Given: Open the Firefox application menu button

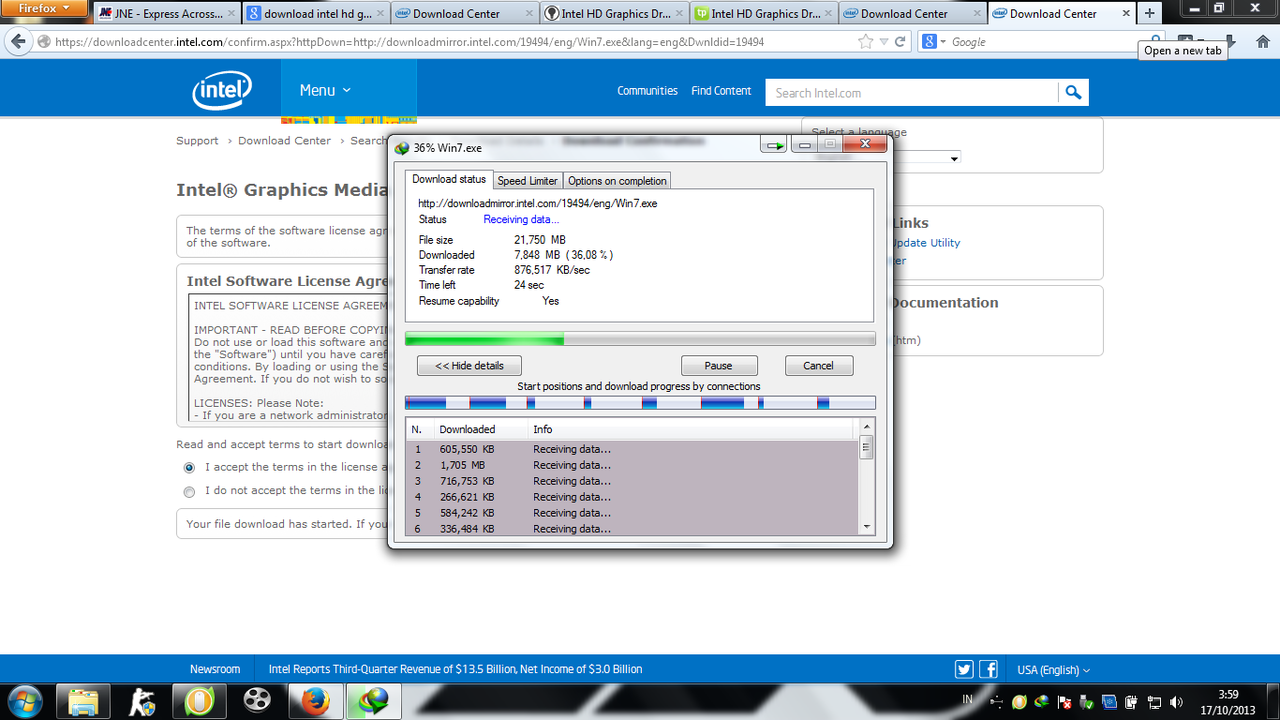Looking at the screenshot, I should pos(44,8).
